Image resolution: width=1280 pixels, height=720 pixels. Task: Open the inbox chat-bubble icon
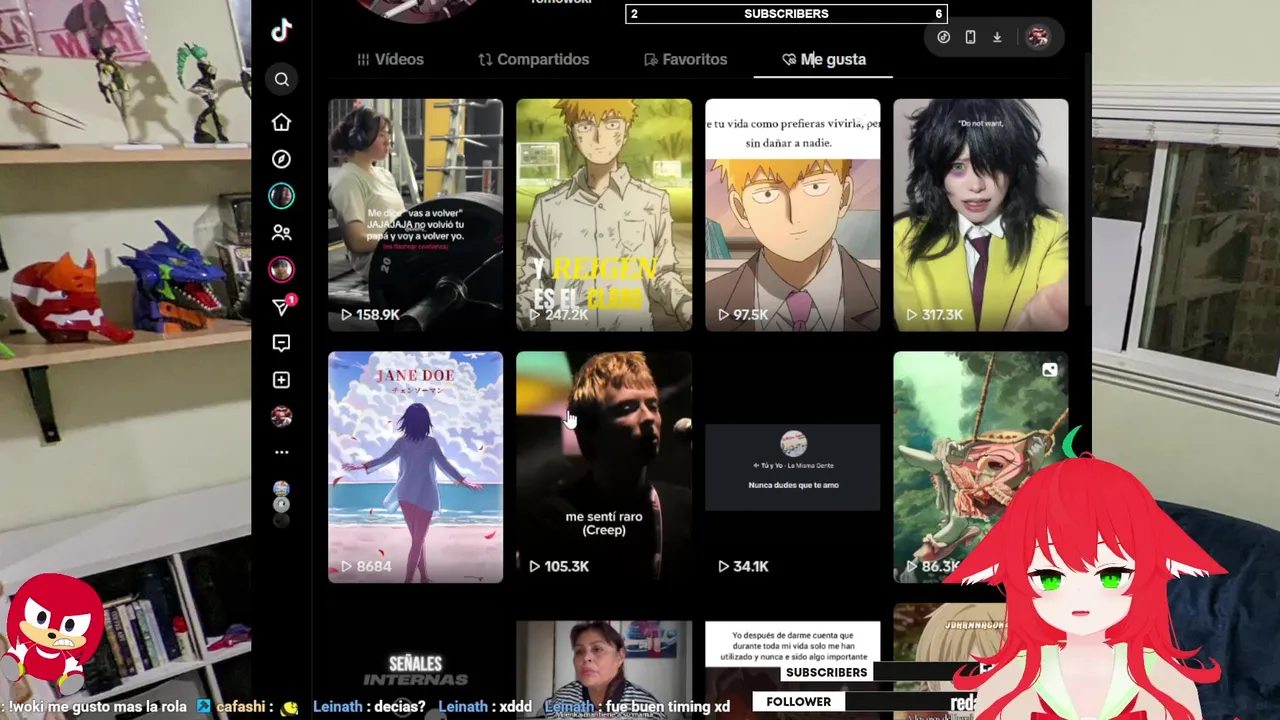(x=281, y=343)
